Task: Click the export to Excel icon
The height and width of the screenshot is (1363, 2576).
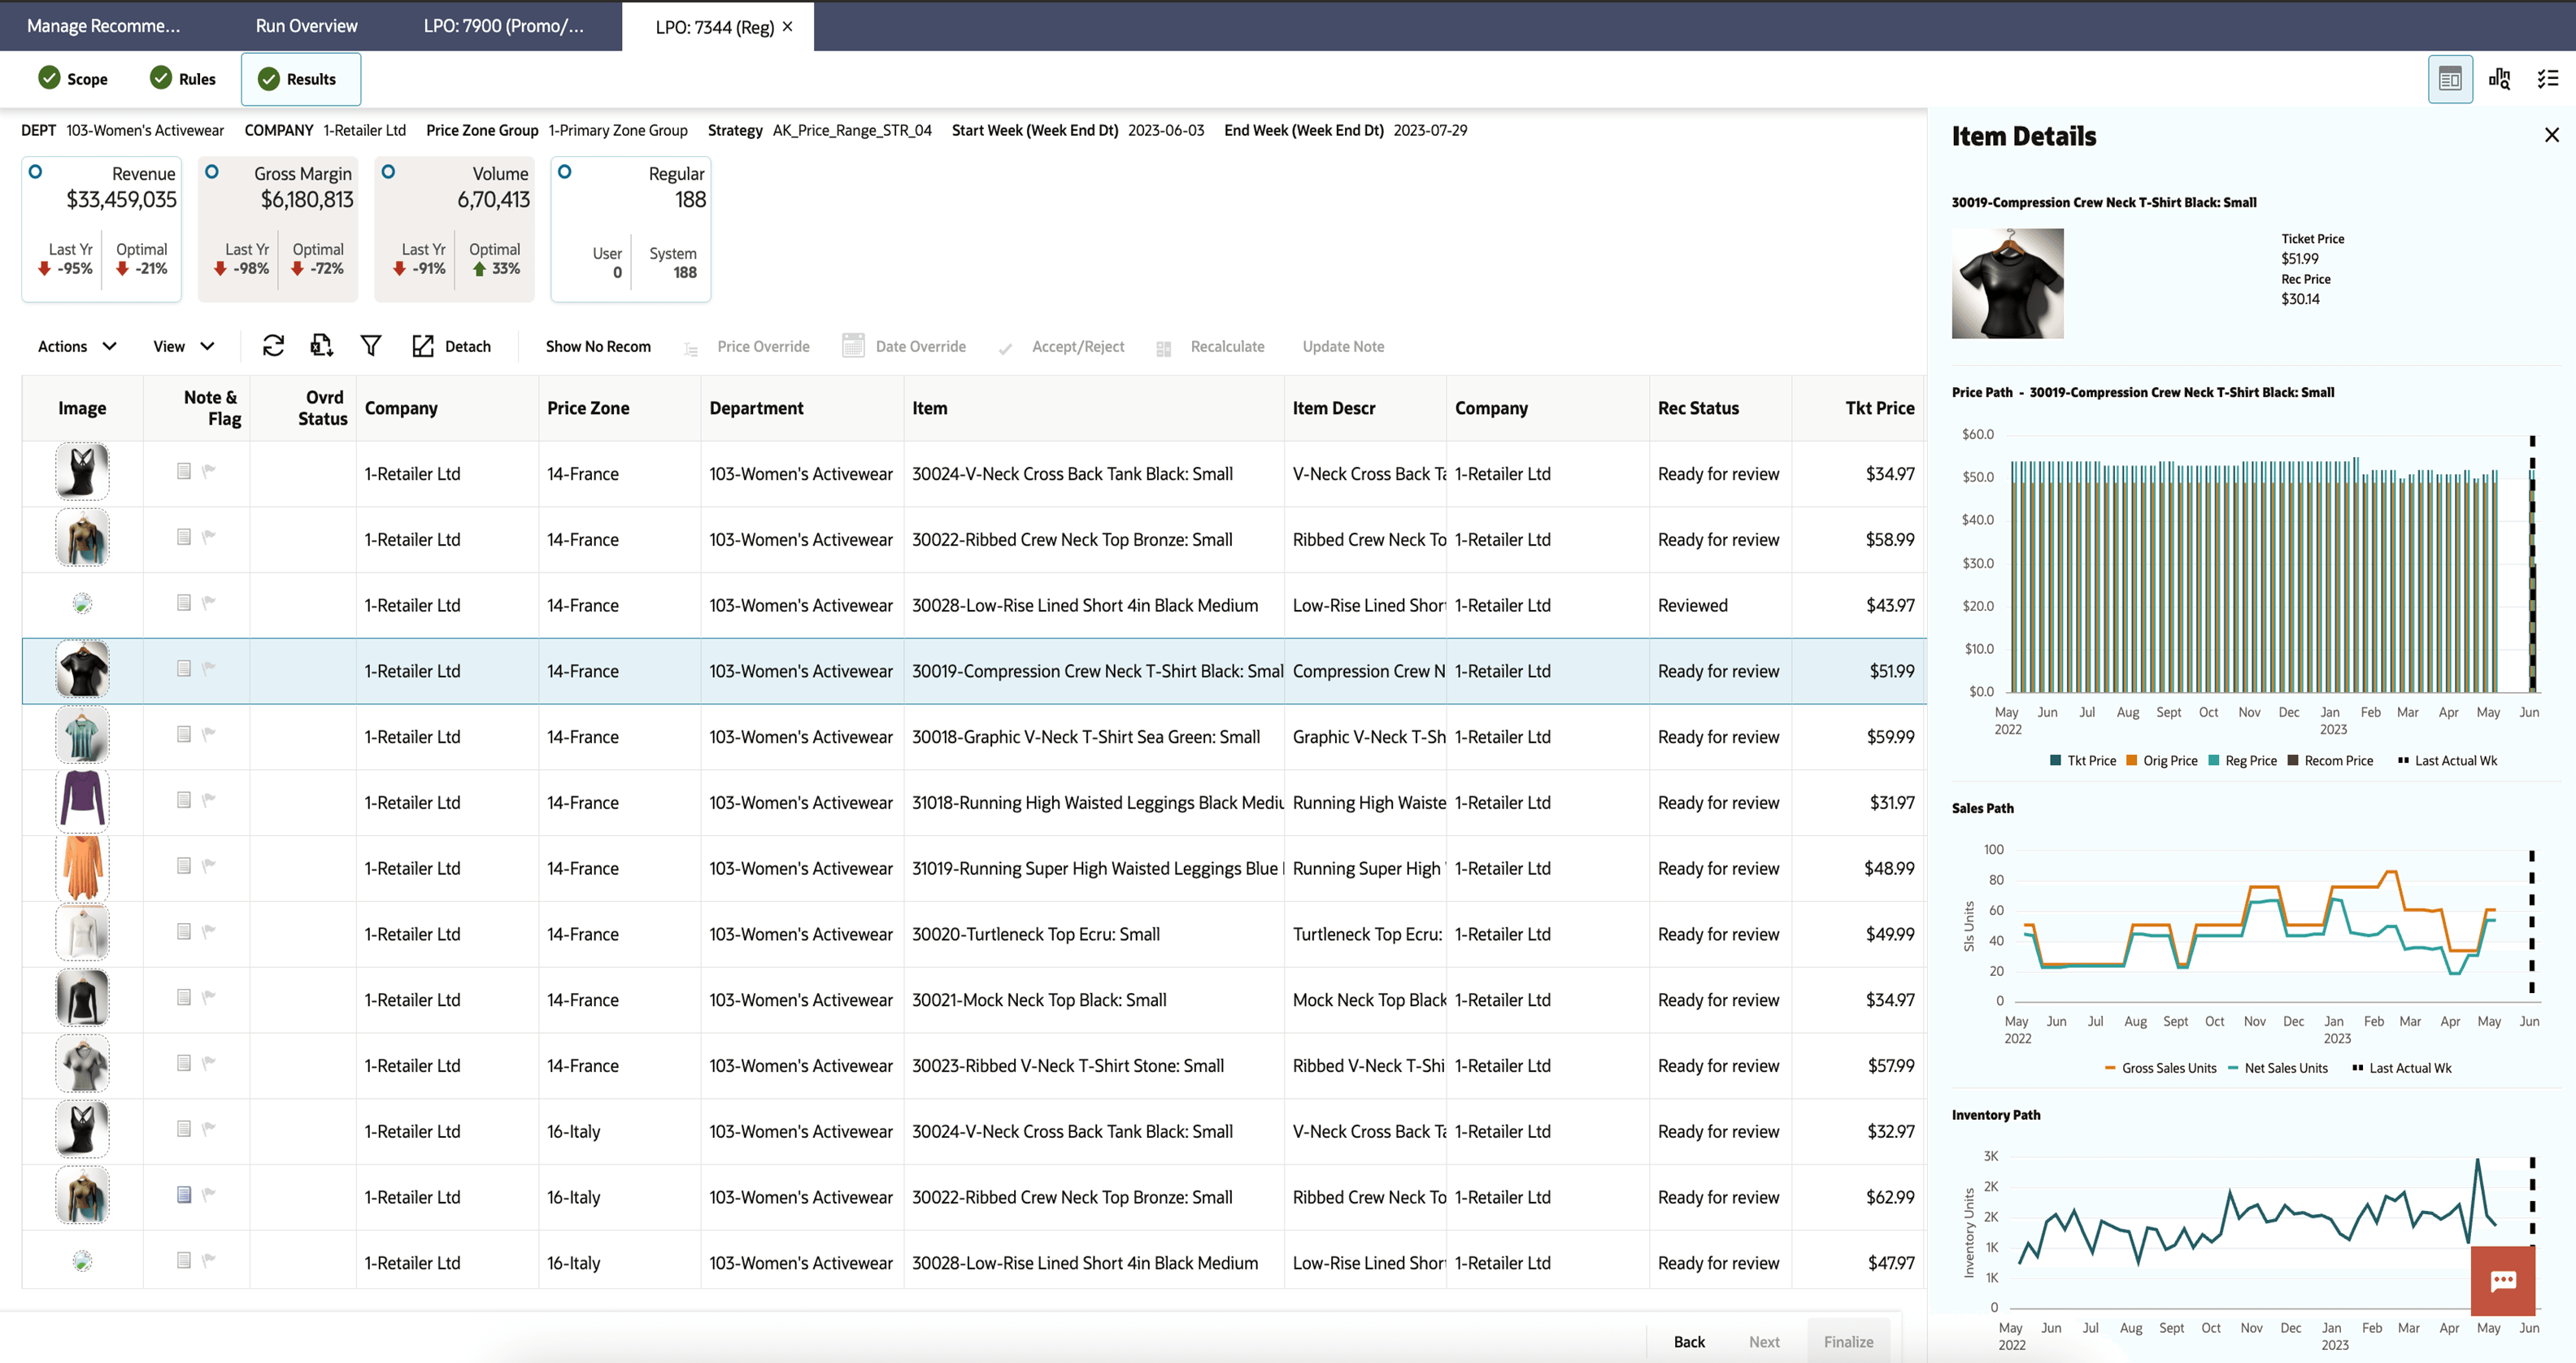Action: coord(321,346)
